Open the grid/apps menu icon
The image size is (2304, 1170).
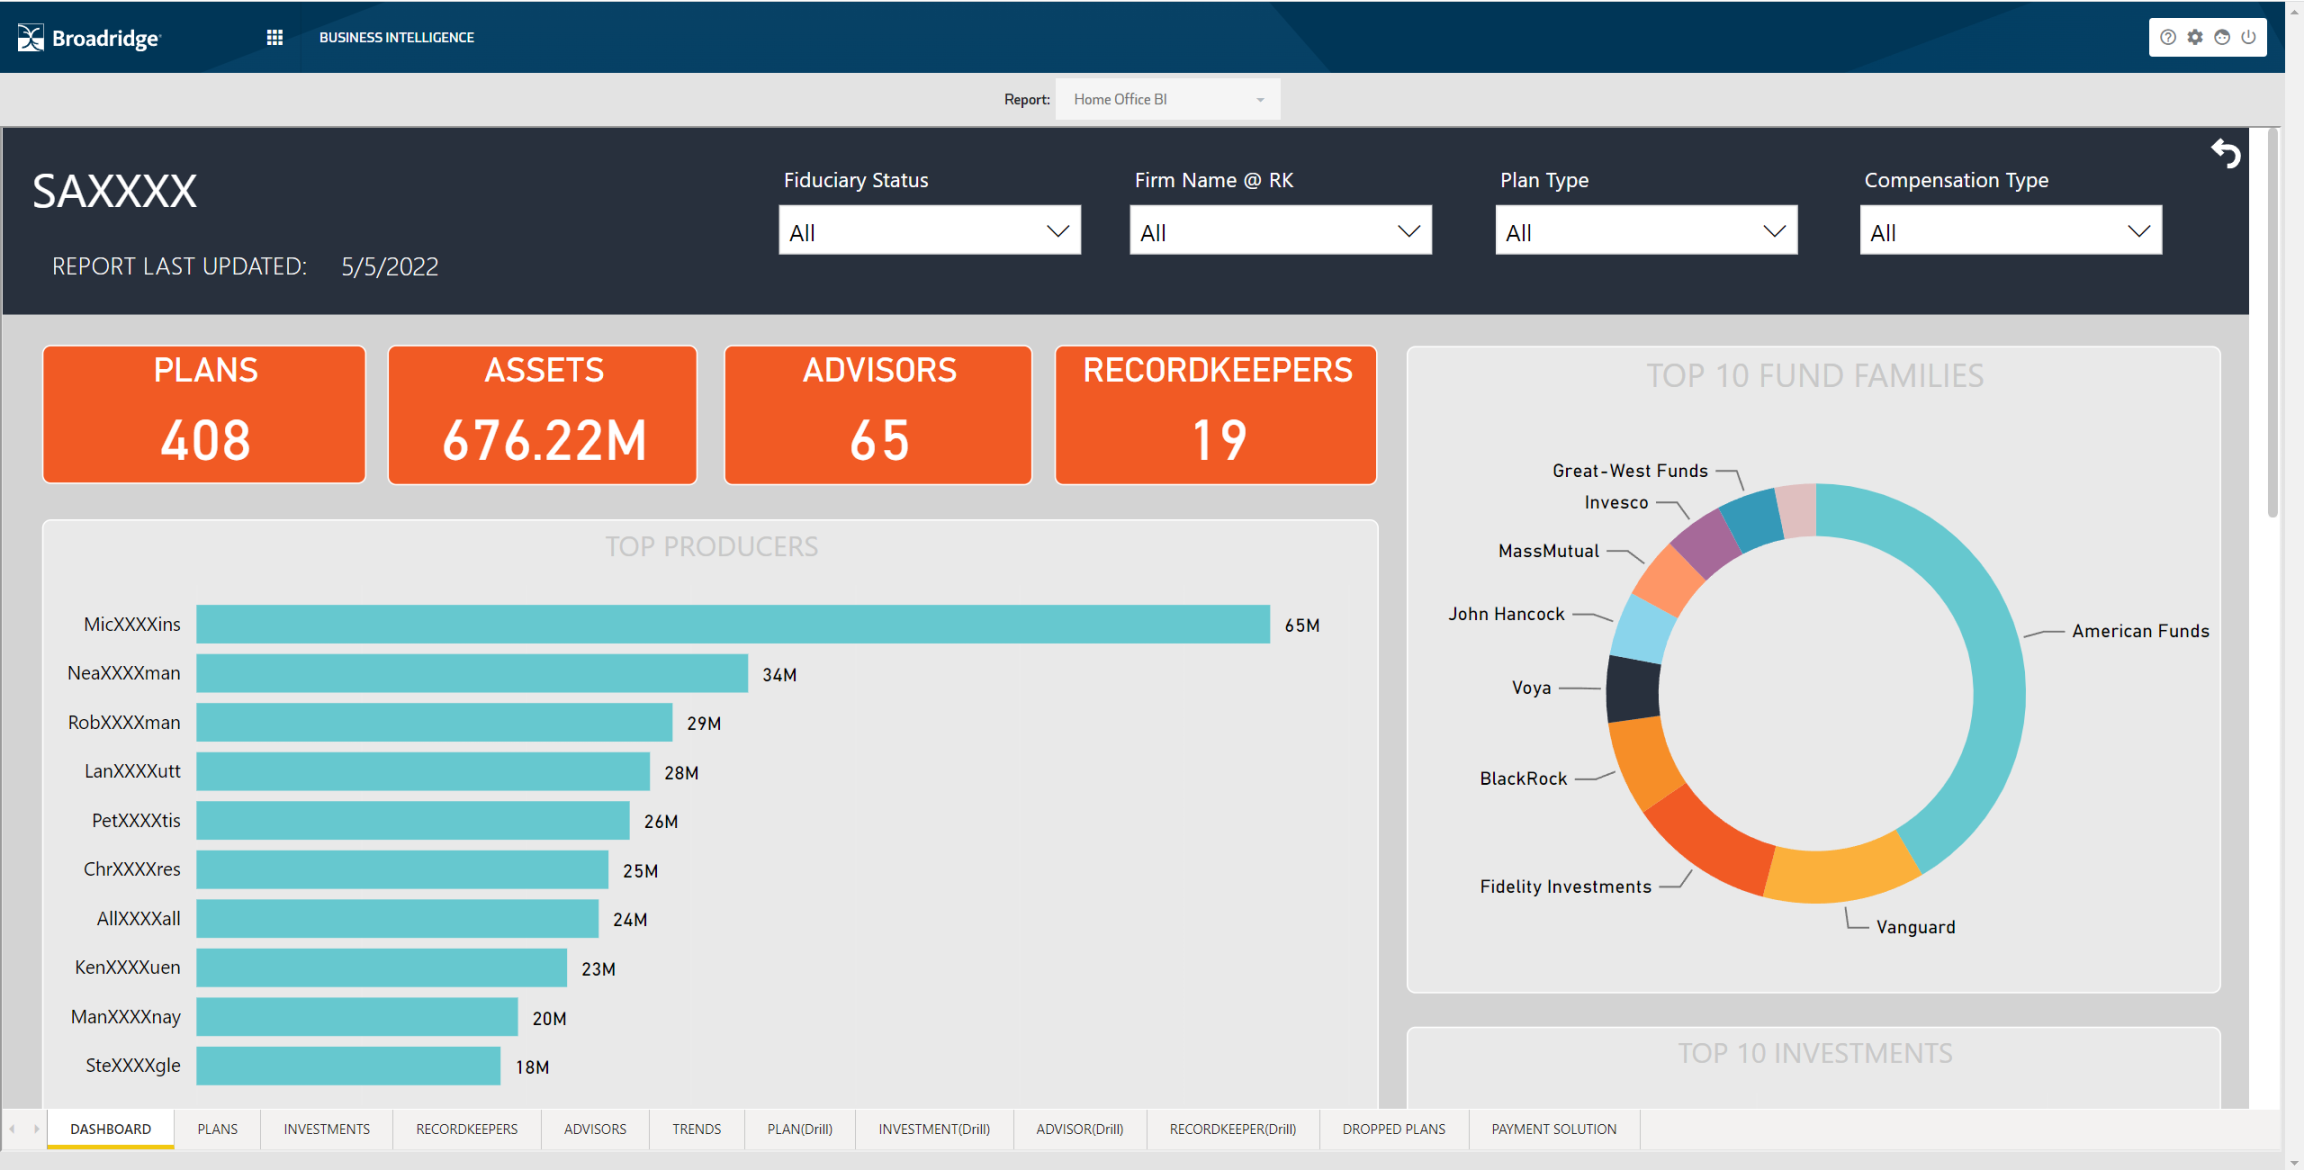[x=273, y=37]
